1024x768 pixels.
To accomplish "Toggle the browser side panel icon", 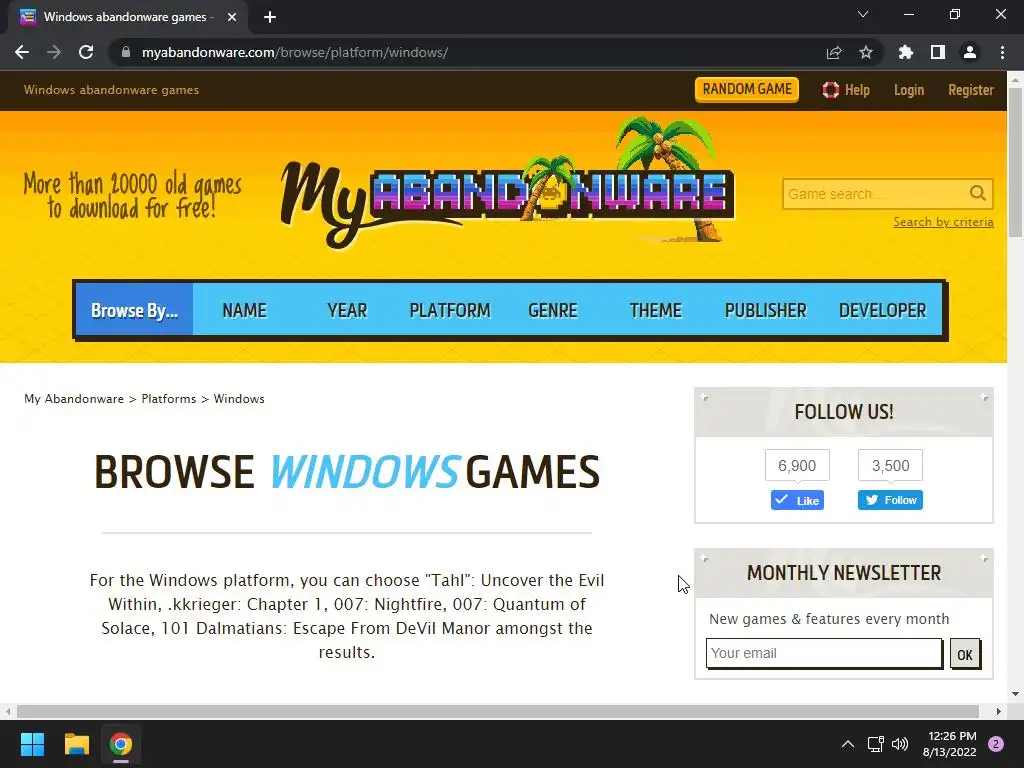I will [937, 52].
